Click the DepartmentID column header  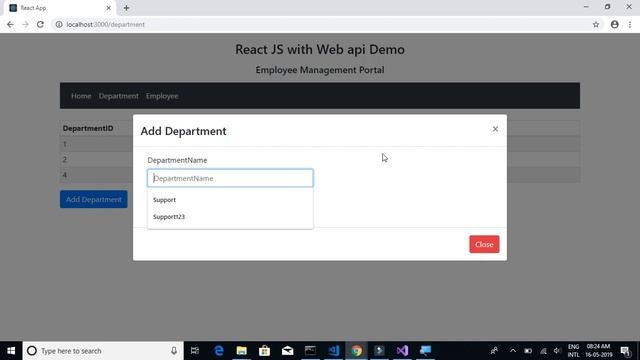coord(88,128)
